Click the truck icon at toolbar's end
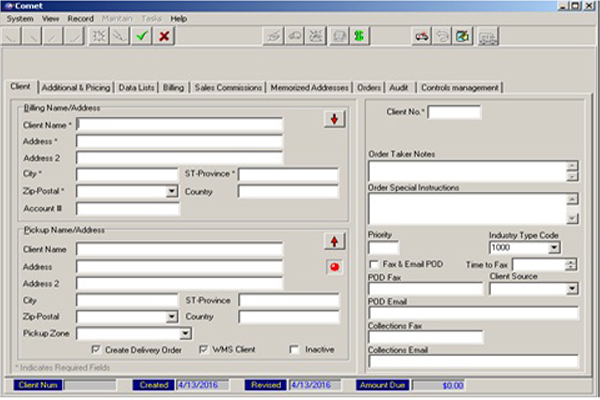The width and height of the screenshot is (600, 400). click(488, 37)
